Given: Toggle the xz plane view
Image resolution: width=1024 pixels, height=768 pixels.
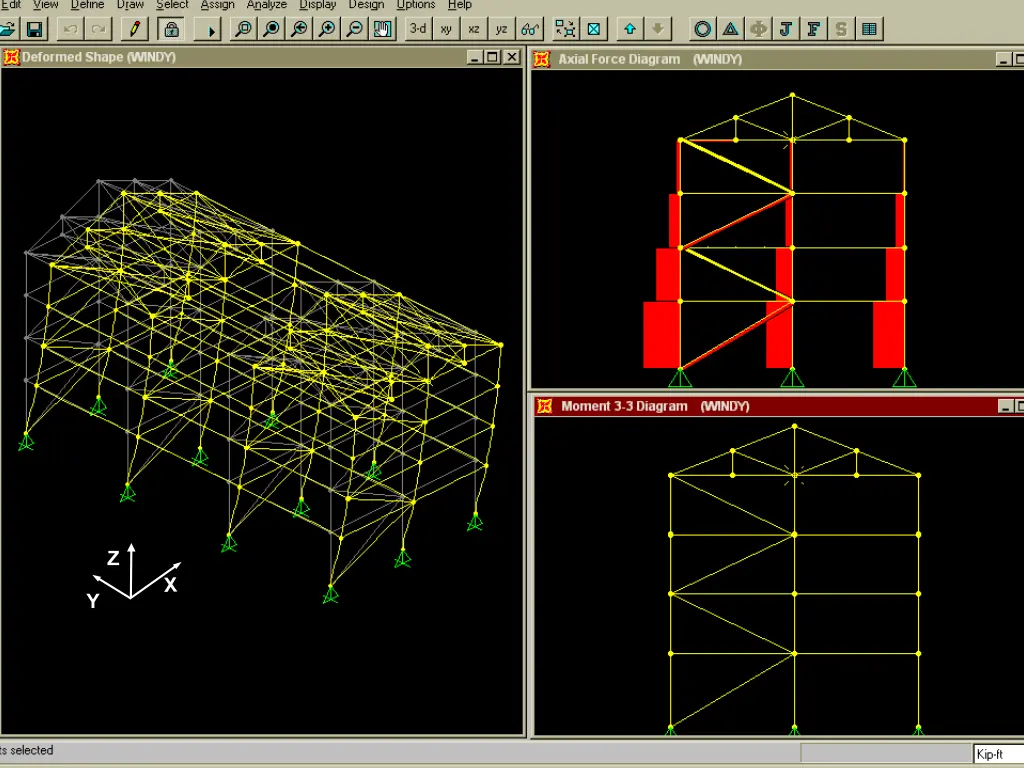Looking at the screenshot, I should (474, 30).
